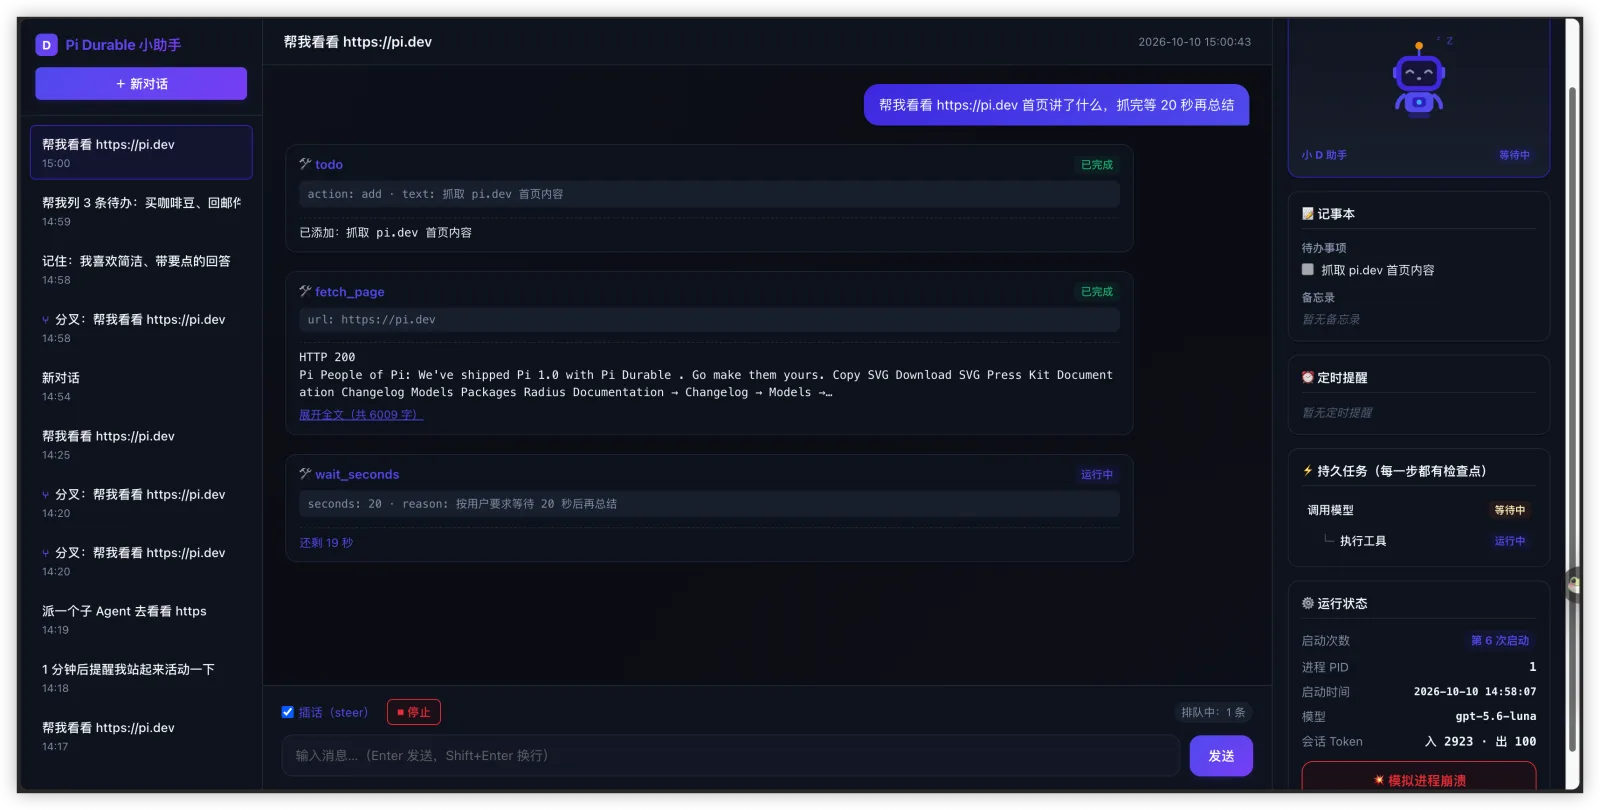This screenshot has height=810, width=1600.
Task: Click the notebook icon beside 记事本
Action: click(x=1308, y=214)
